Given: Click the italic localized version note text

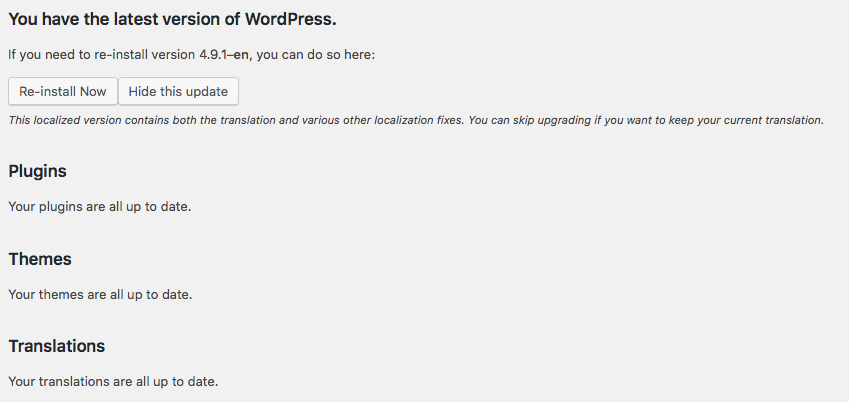Looking at the screenshot, I should (x=416, y=120).
